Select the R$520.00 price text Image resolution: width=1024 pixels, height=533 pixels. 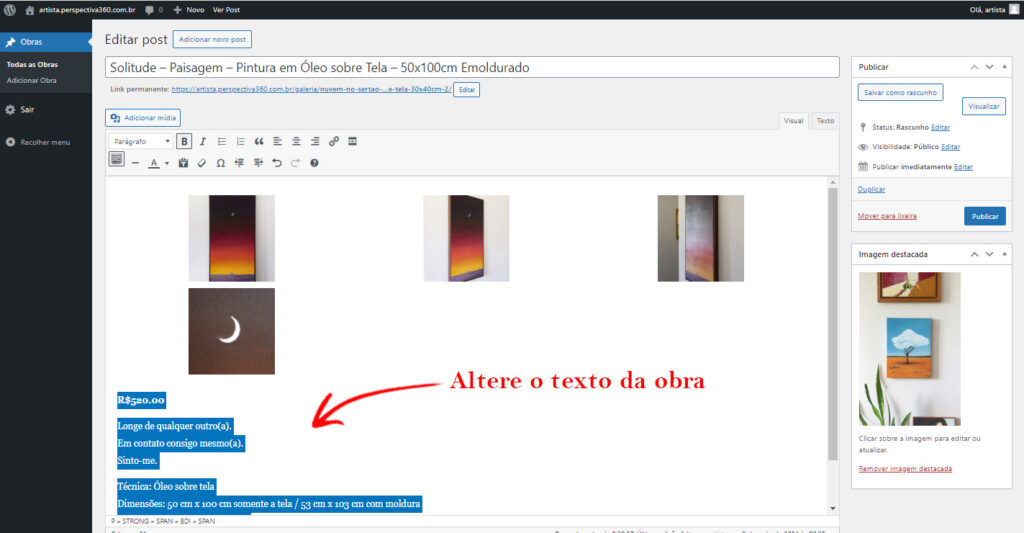pyautogui.click(x=141, y=400)
